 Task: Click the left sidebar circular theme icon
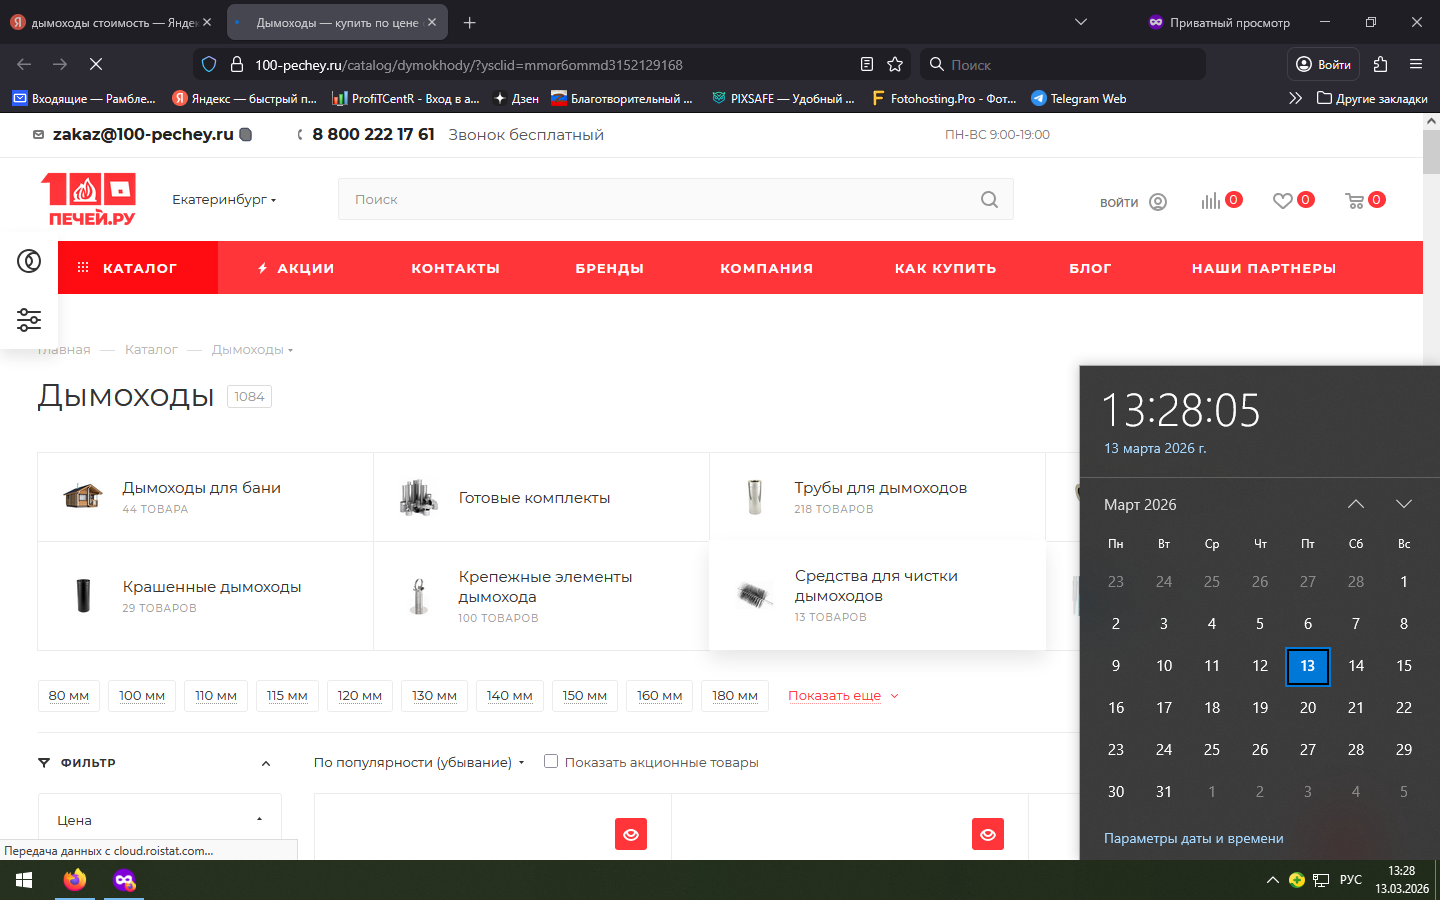coord(29,261)
